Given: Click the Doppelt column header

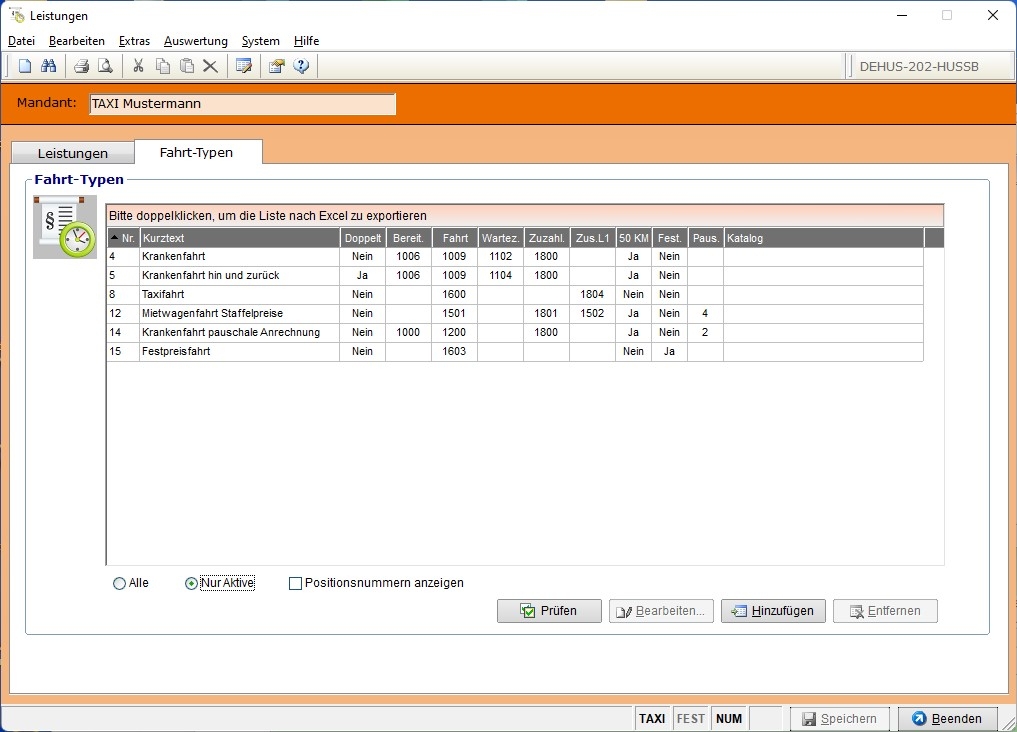Looking at the screenshot, I should click(x=363, y=238).
